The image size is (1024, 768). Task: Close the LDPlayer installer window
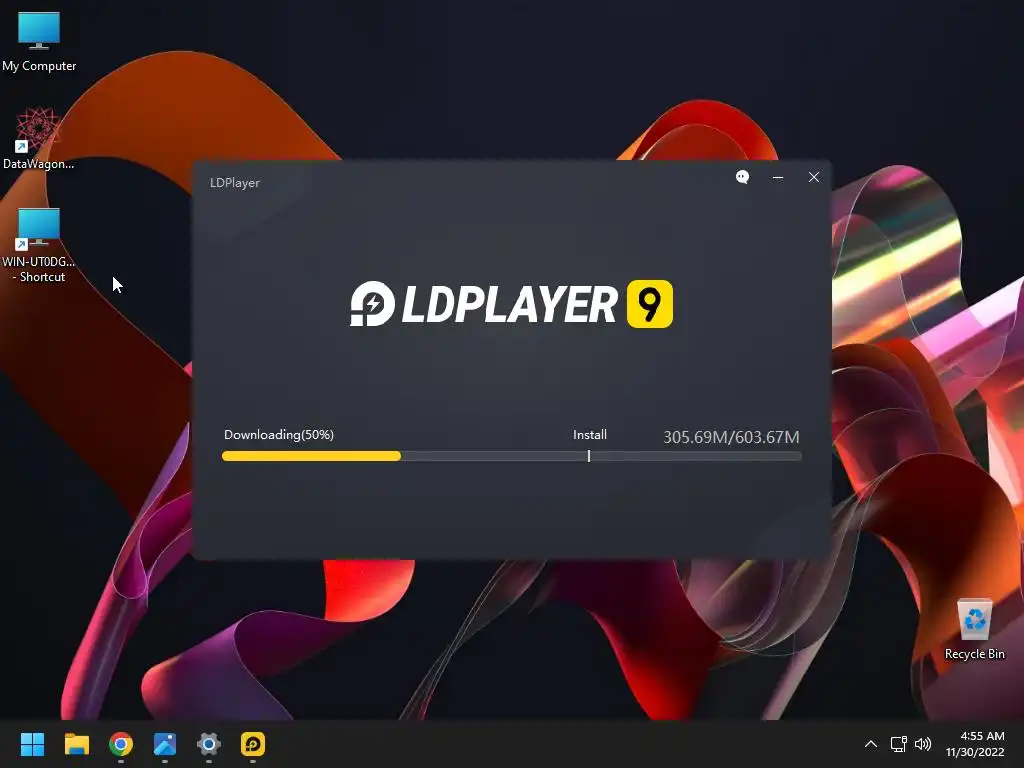coord(814,177)
